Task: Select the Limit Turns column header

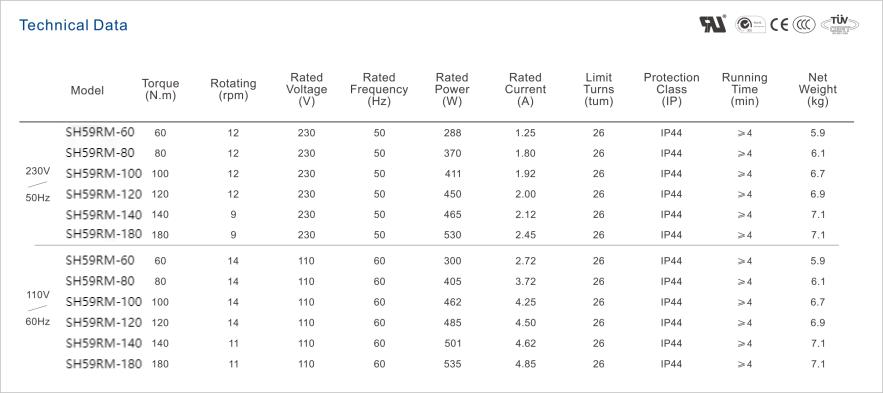Action: click(599, 90)
